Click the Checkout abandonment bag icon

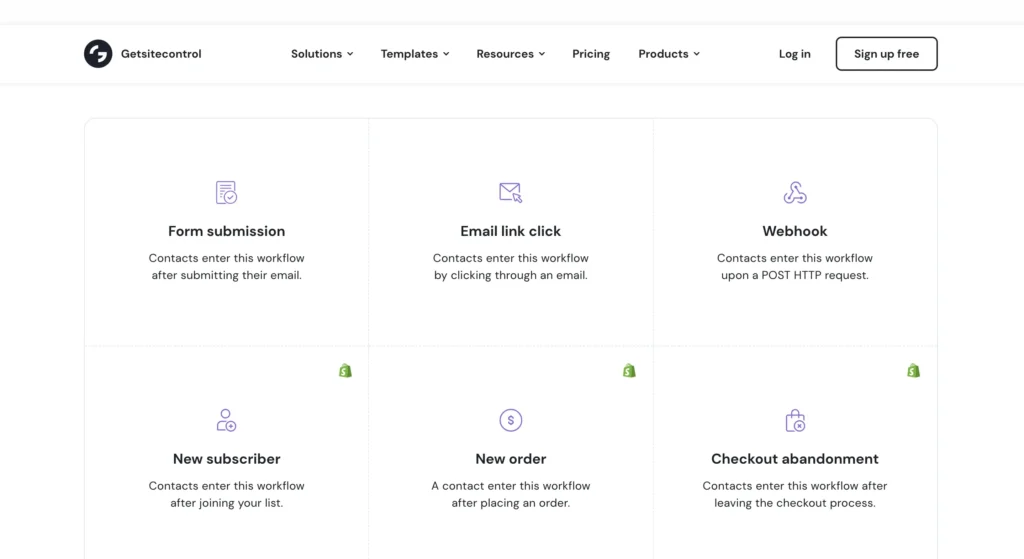coord(795,420)
